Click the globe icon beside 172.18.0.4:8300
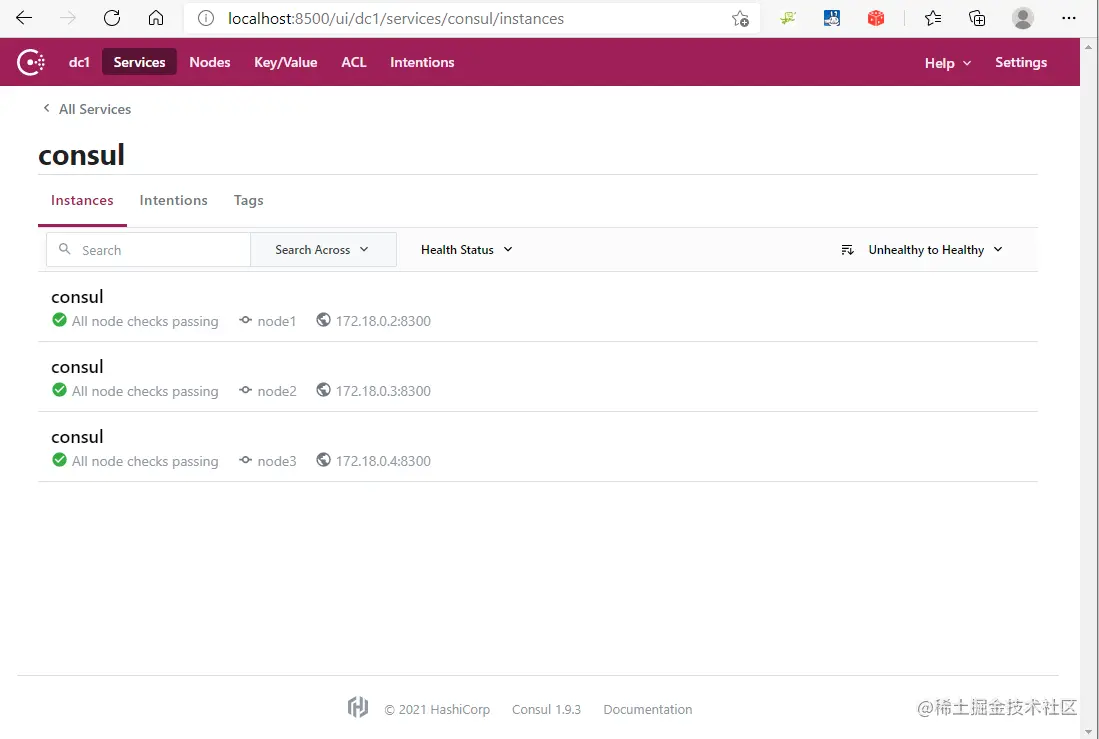This screenshot has height=739, width=1099. [x=323, y=460]
